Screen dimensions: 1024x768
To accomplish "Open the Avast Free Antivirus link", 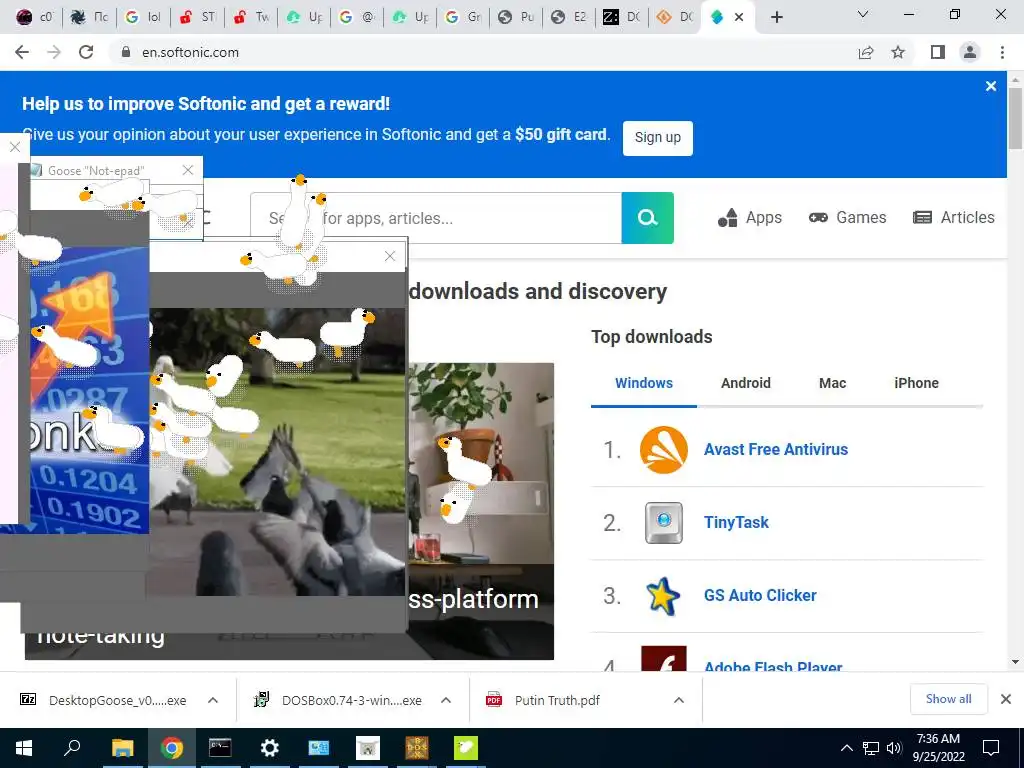I will (x=776, y=449).
